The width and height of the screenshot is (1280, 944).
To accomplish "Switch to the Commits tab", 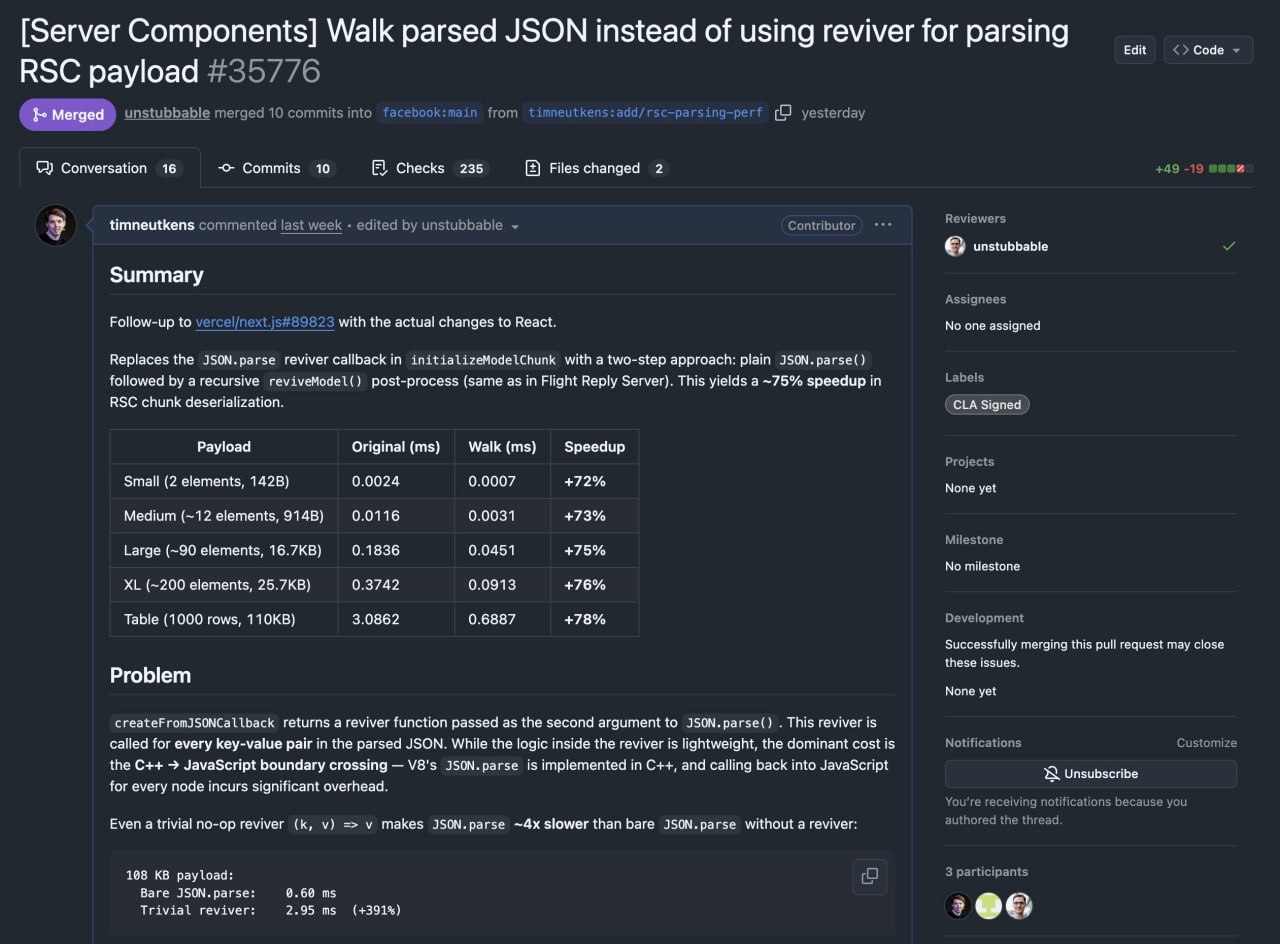I will (x=275, y=168).
